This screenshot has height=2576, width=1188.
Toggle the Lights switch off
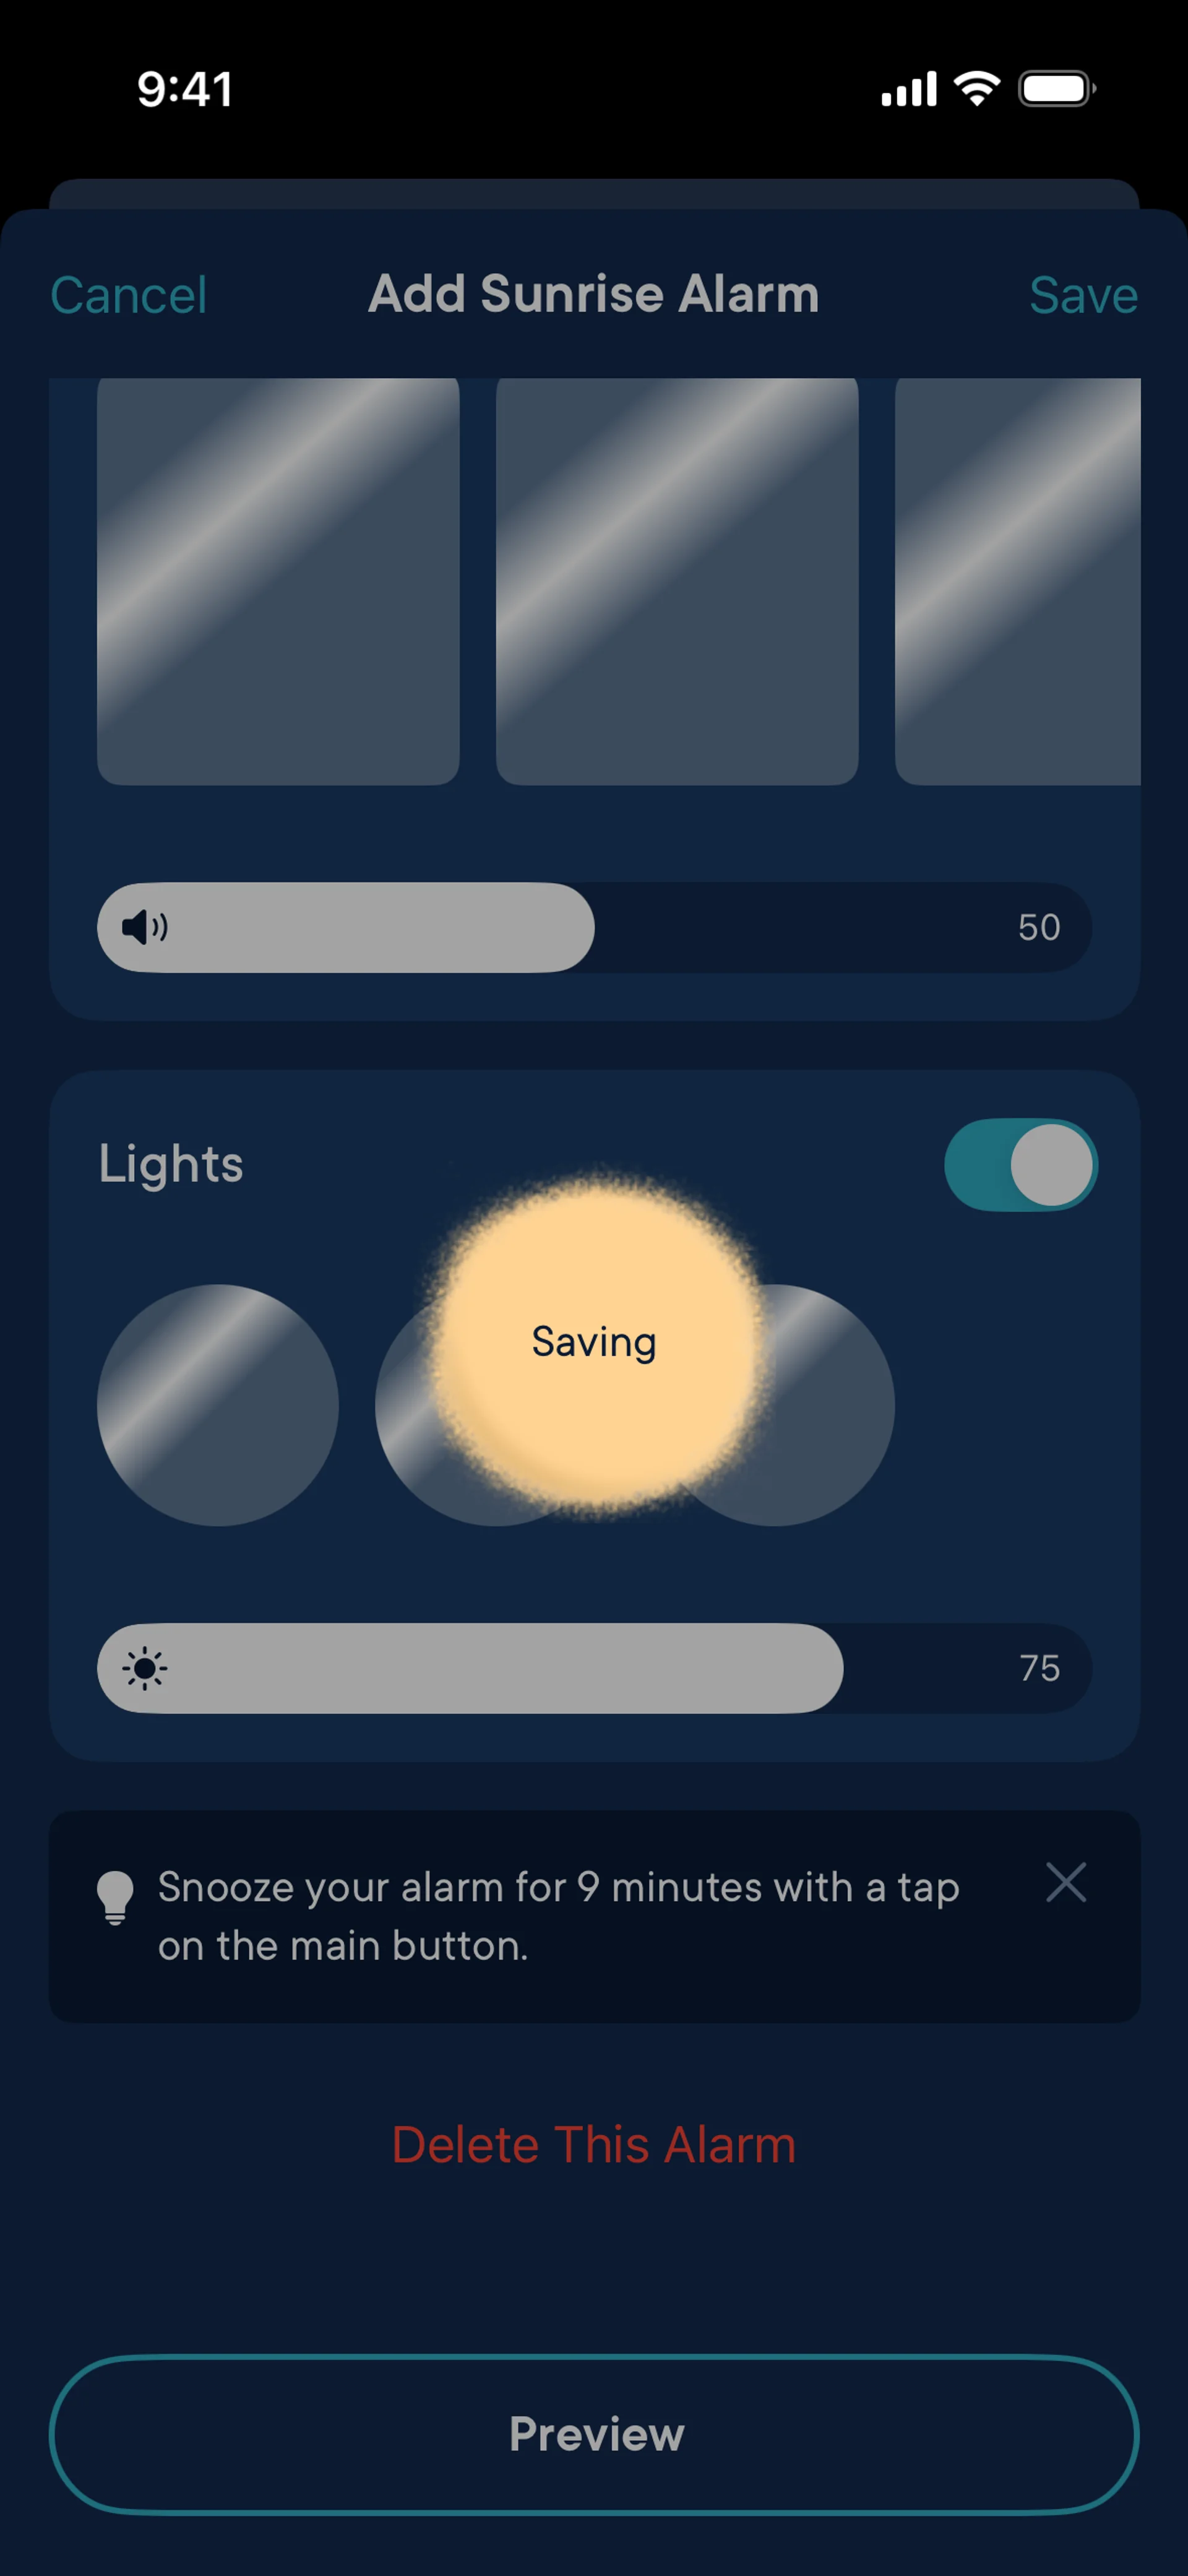pos(1020,1164)
